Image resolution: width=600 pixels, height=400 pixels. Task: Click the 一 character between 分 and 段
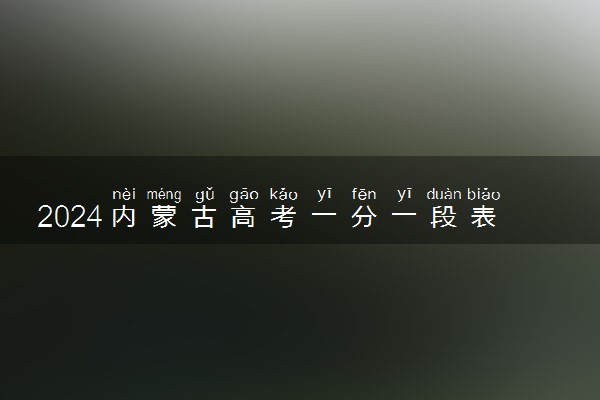(404, 215)
